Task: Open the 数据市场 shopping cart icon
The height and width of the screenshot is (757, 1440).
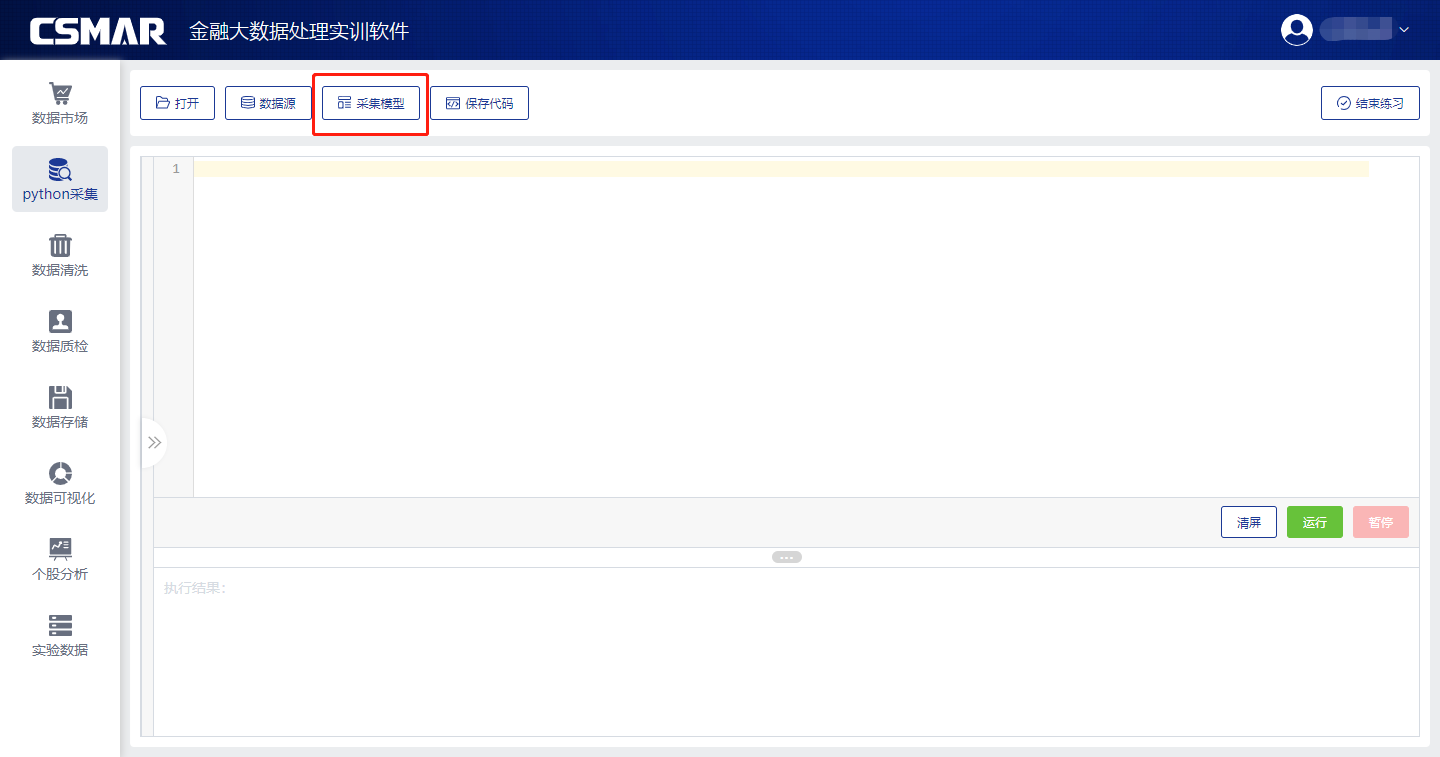Action: pos(60,94)
